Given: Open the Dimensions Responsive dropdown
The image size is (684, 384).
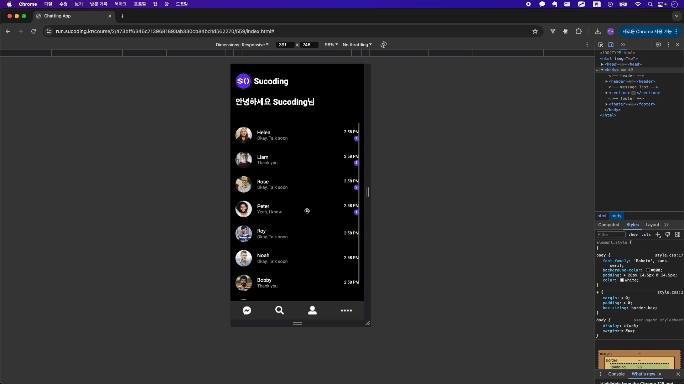Looking at the screenshot, I should [242, 45].
